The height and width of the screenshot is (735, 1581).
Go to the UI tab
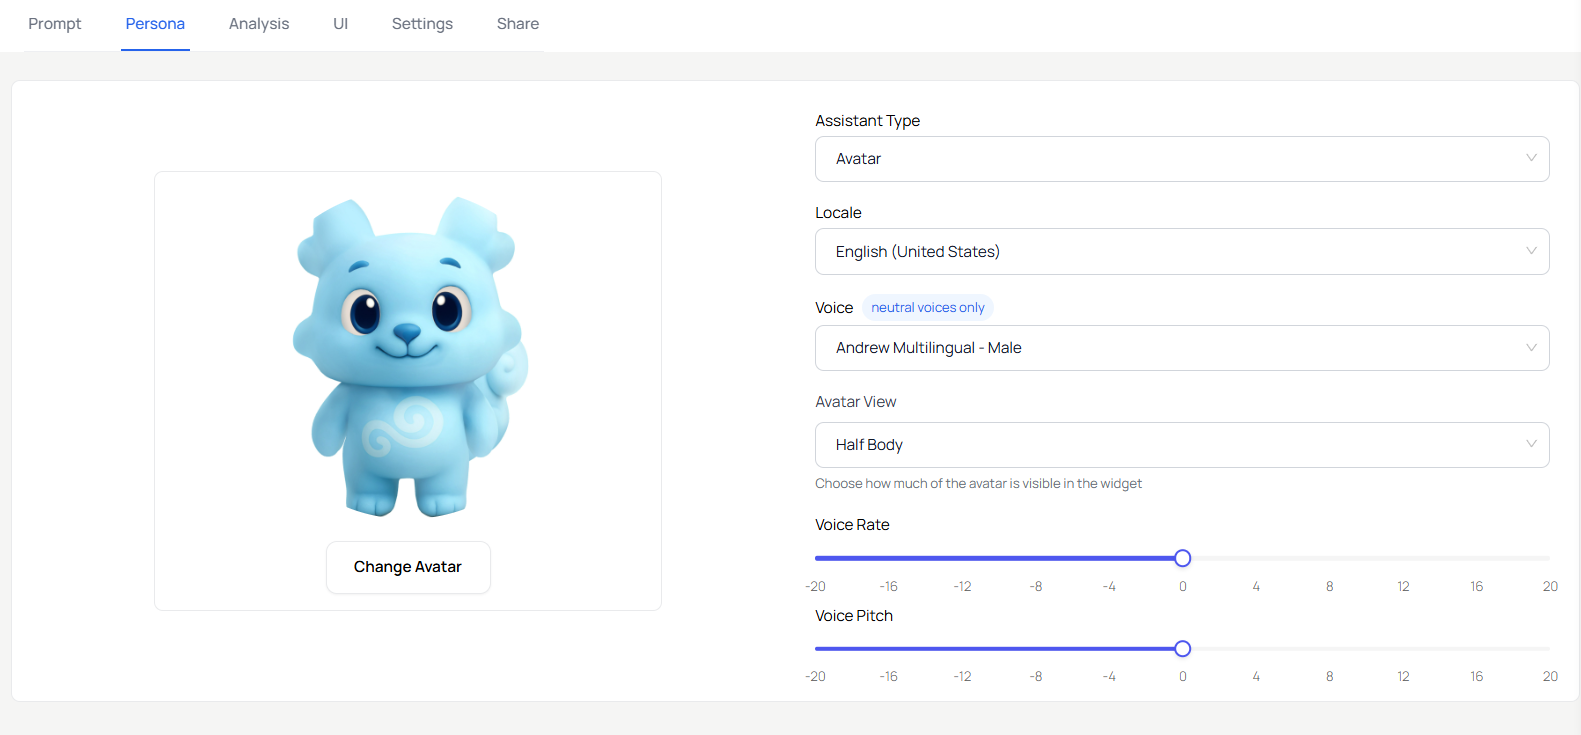(340, 24)
